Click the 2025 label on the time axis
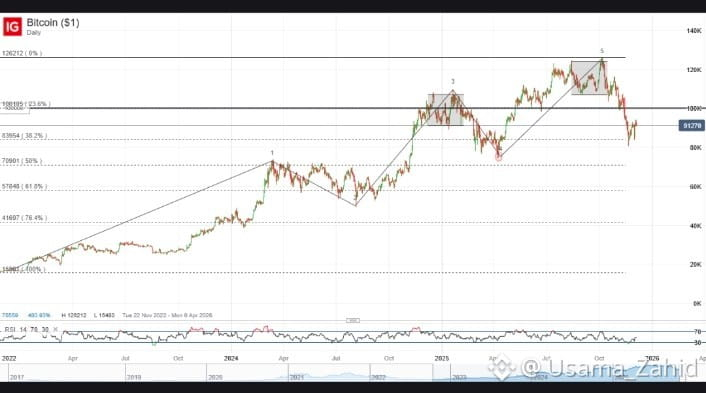706x393 pixels. pyautogui.click(x=442, y=358)
